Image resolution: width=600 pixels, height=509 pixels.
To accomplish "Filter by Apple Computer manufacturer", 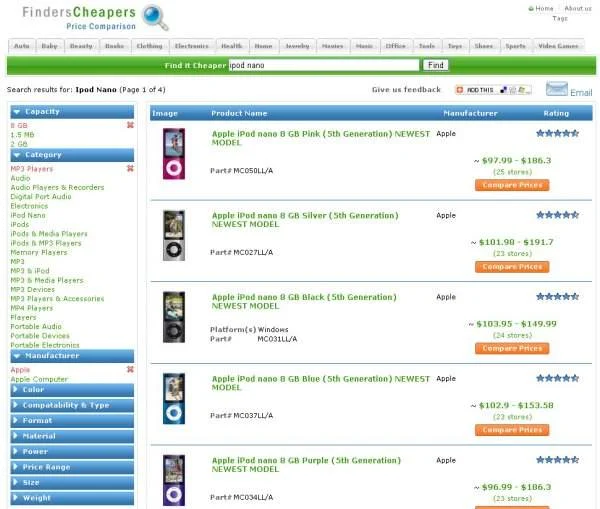I will (39, 379).
